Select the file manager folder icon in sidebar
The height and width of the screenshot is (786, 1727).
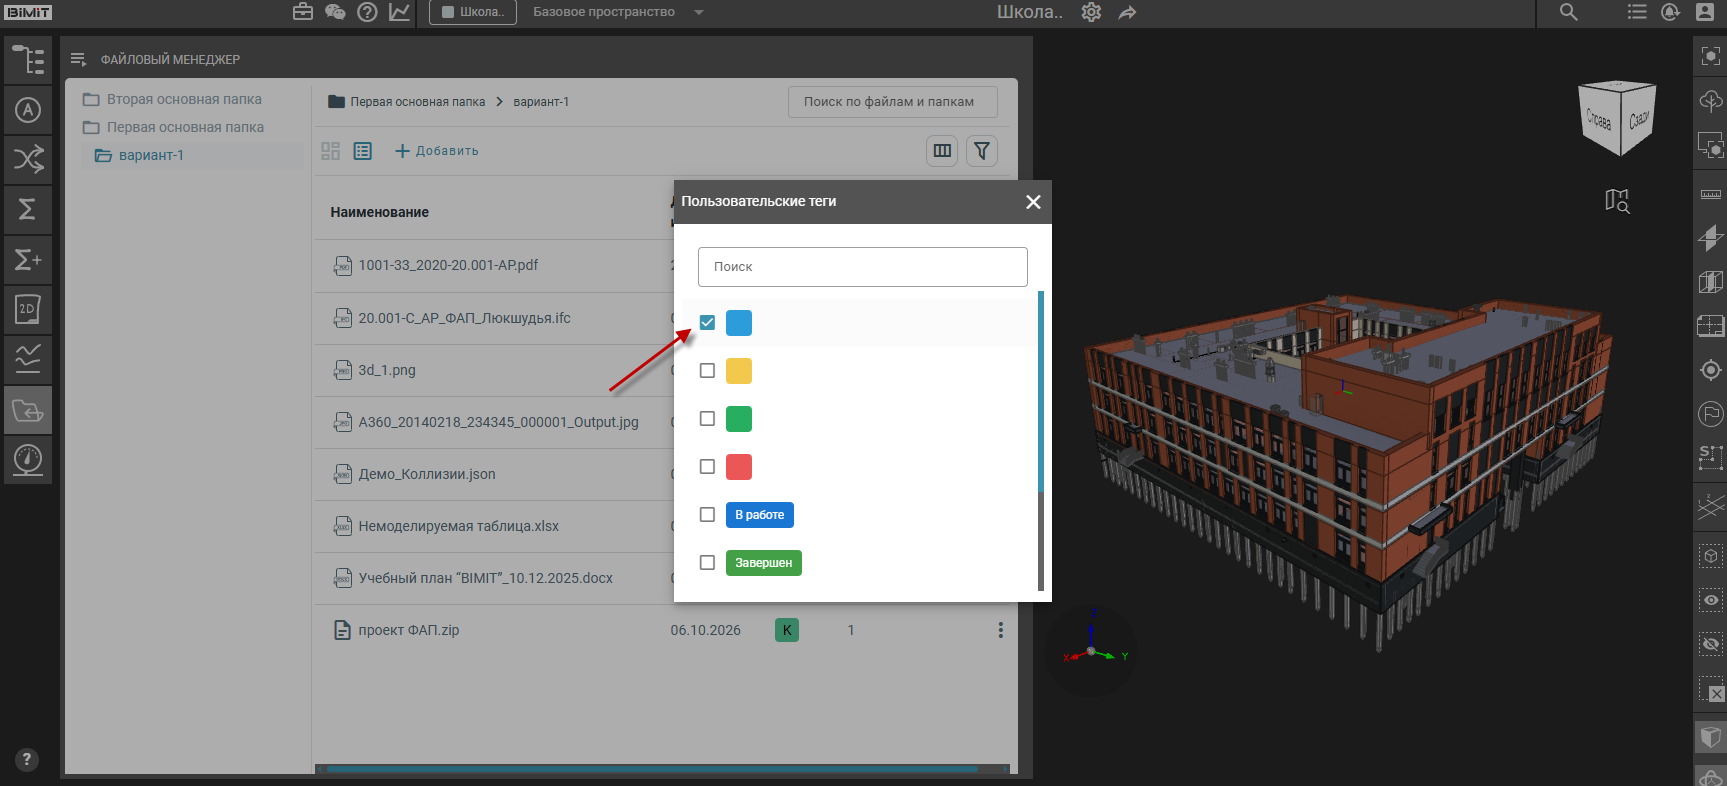click(28, 410)
